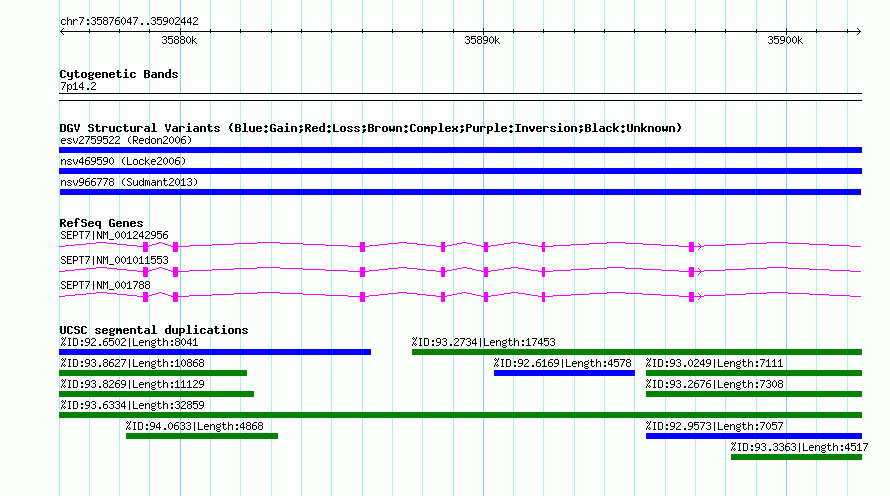Image resolution: width=890 pixels, height=496 pixels.
Task: Click the %ID:93.6334|Length:32859 label
Action: click(132, 405)
